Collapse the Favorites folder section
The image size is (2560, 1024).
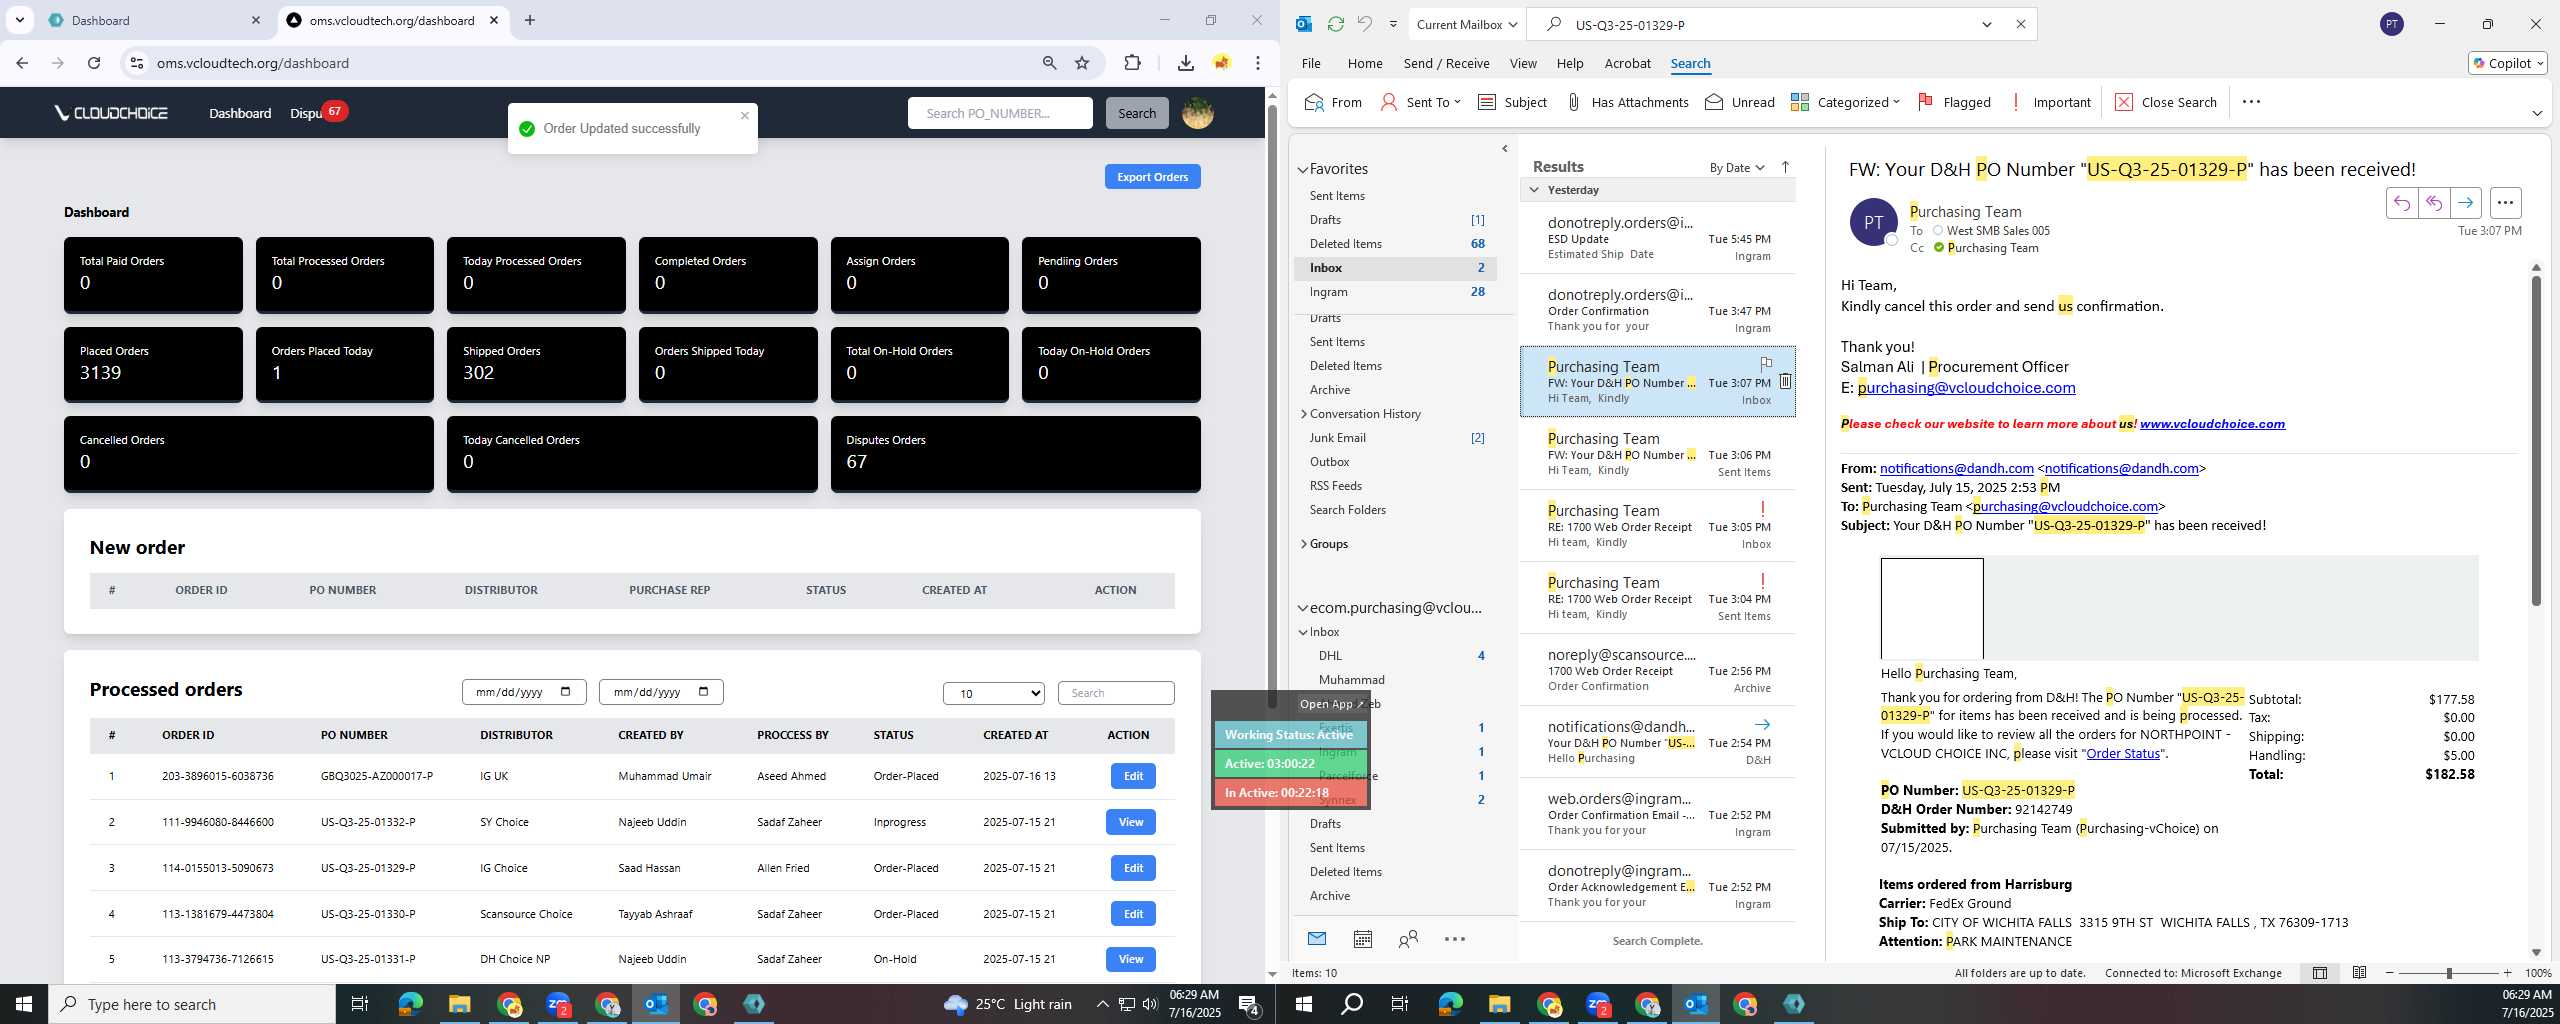[1303, 170]
